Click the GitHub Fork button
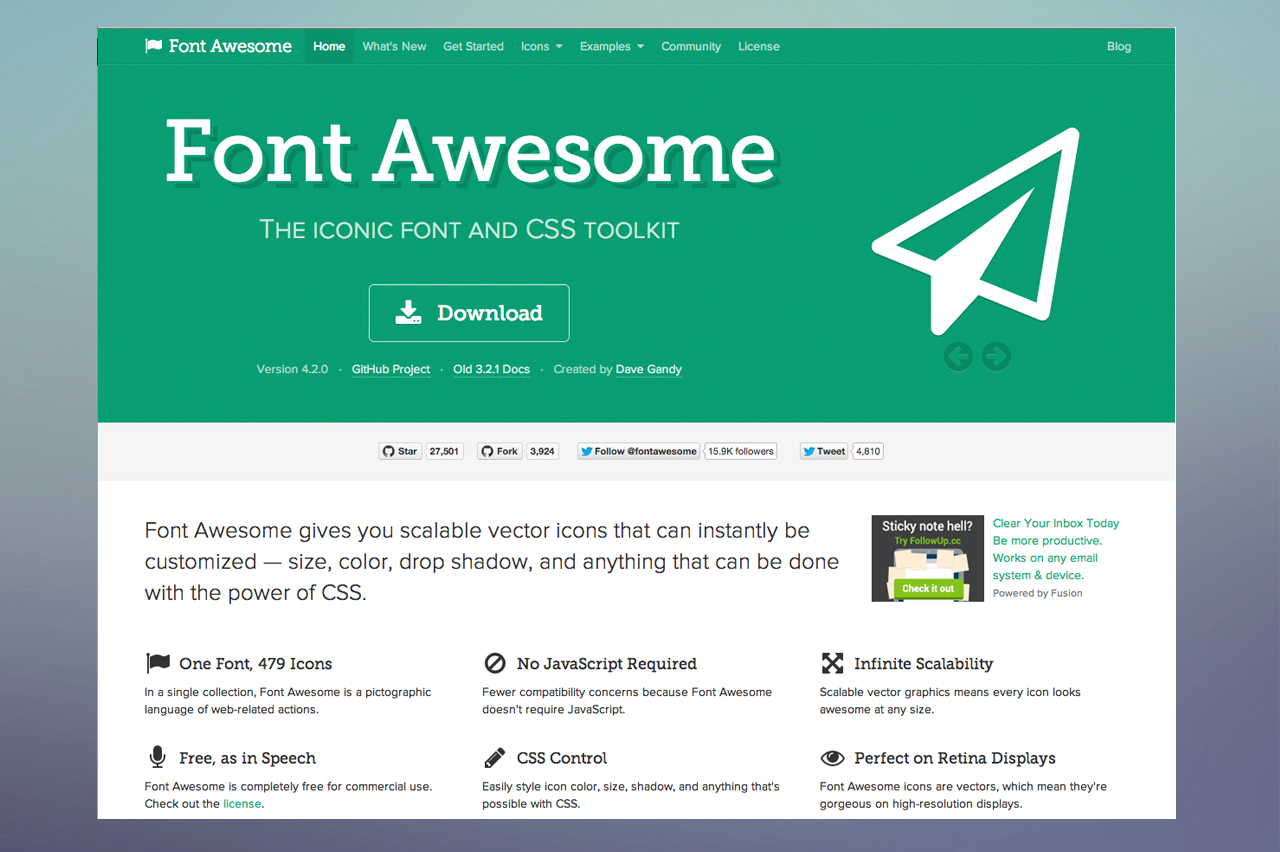The height and width of the screenshot is (852, 1280). pos(499,451)
